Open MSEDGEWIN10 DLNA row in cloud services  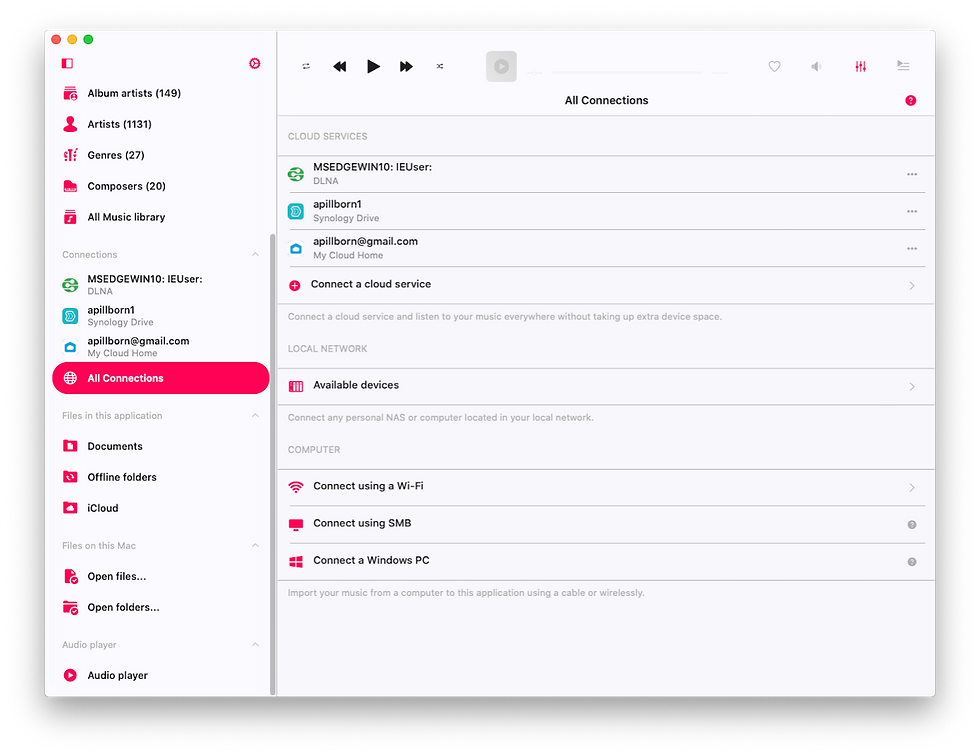tap(606, 174)
